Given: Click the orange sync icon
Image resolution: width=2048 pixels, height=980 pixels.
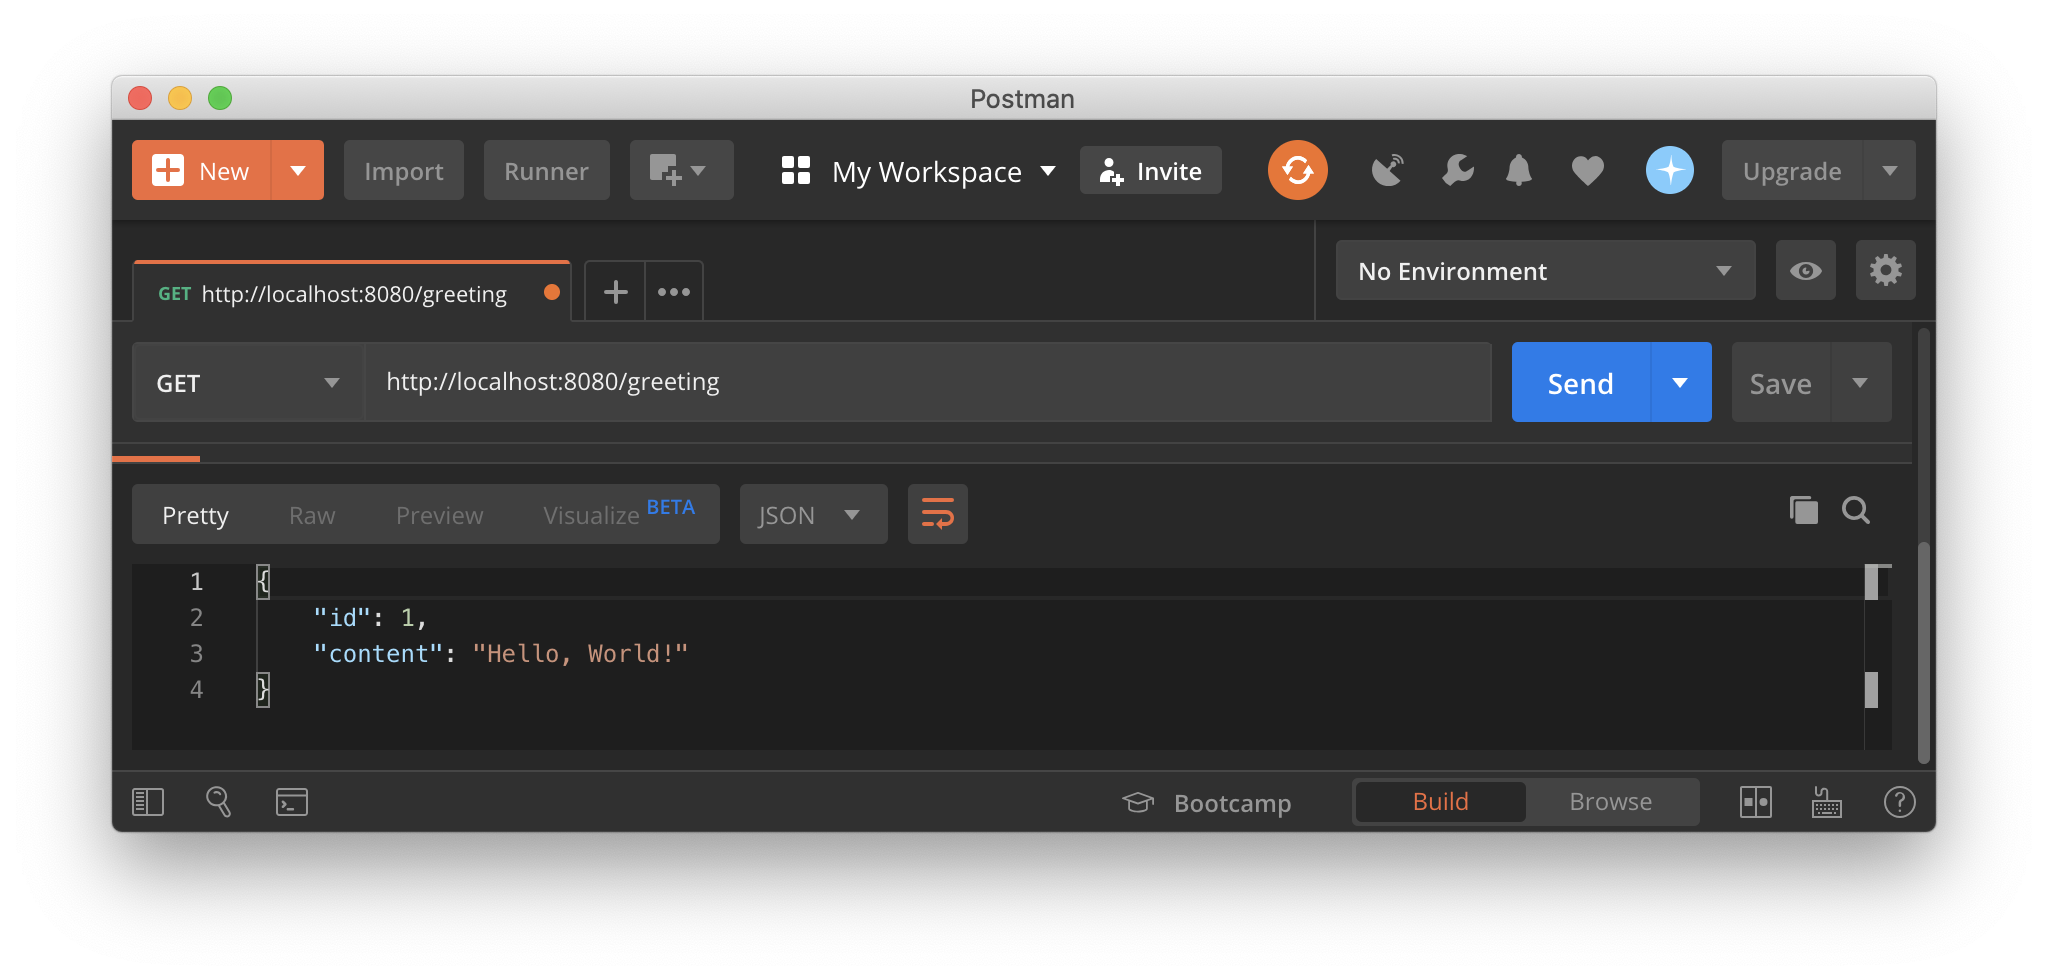Looking at the screenshot, I should click(1298, 170).
